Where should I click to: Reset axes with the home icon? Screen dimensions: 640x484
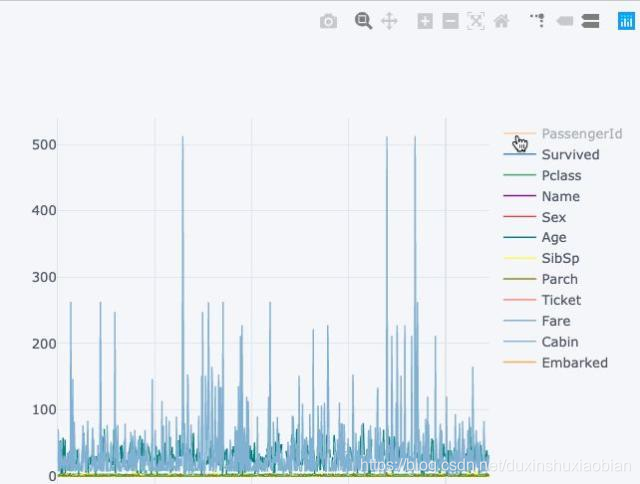502,21
